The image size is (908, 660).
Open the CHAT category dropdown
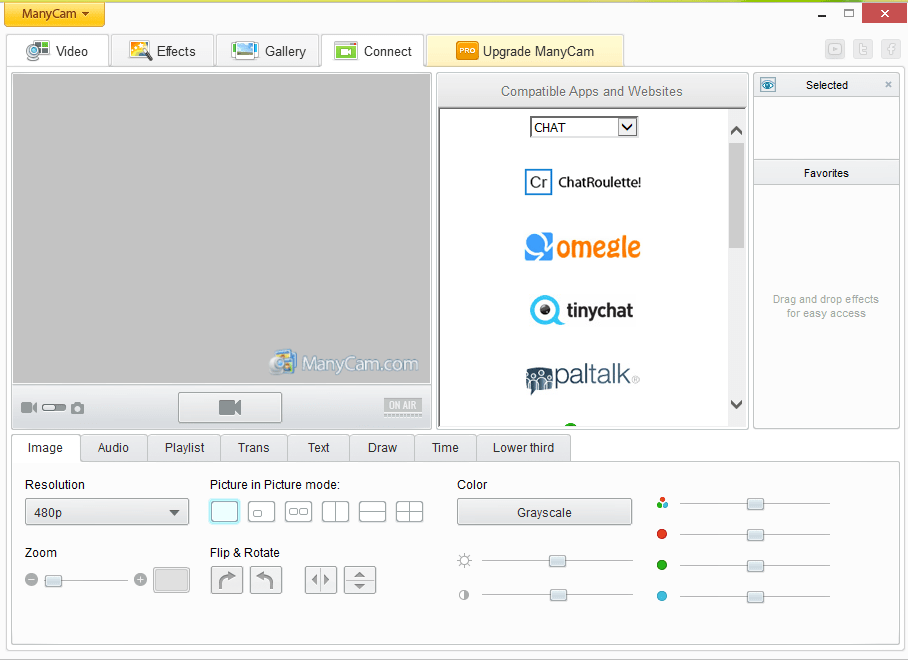click(x=584, y=127)
